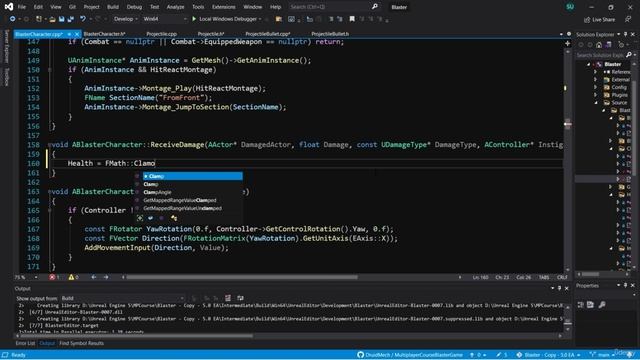Click the editor split window plus icon
Viewport: 640px width, 360px height.
567,43
